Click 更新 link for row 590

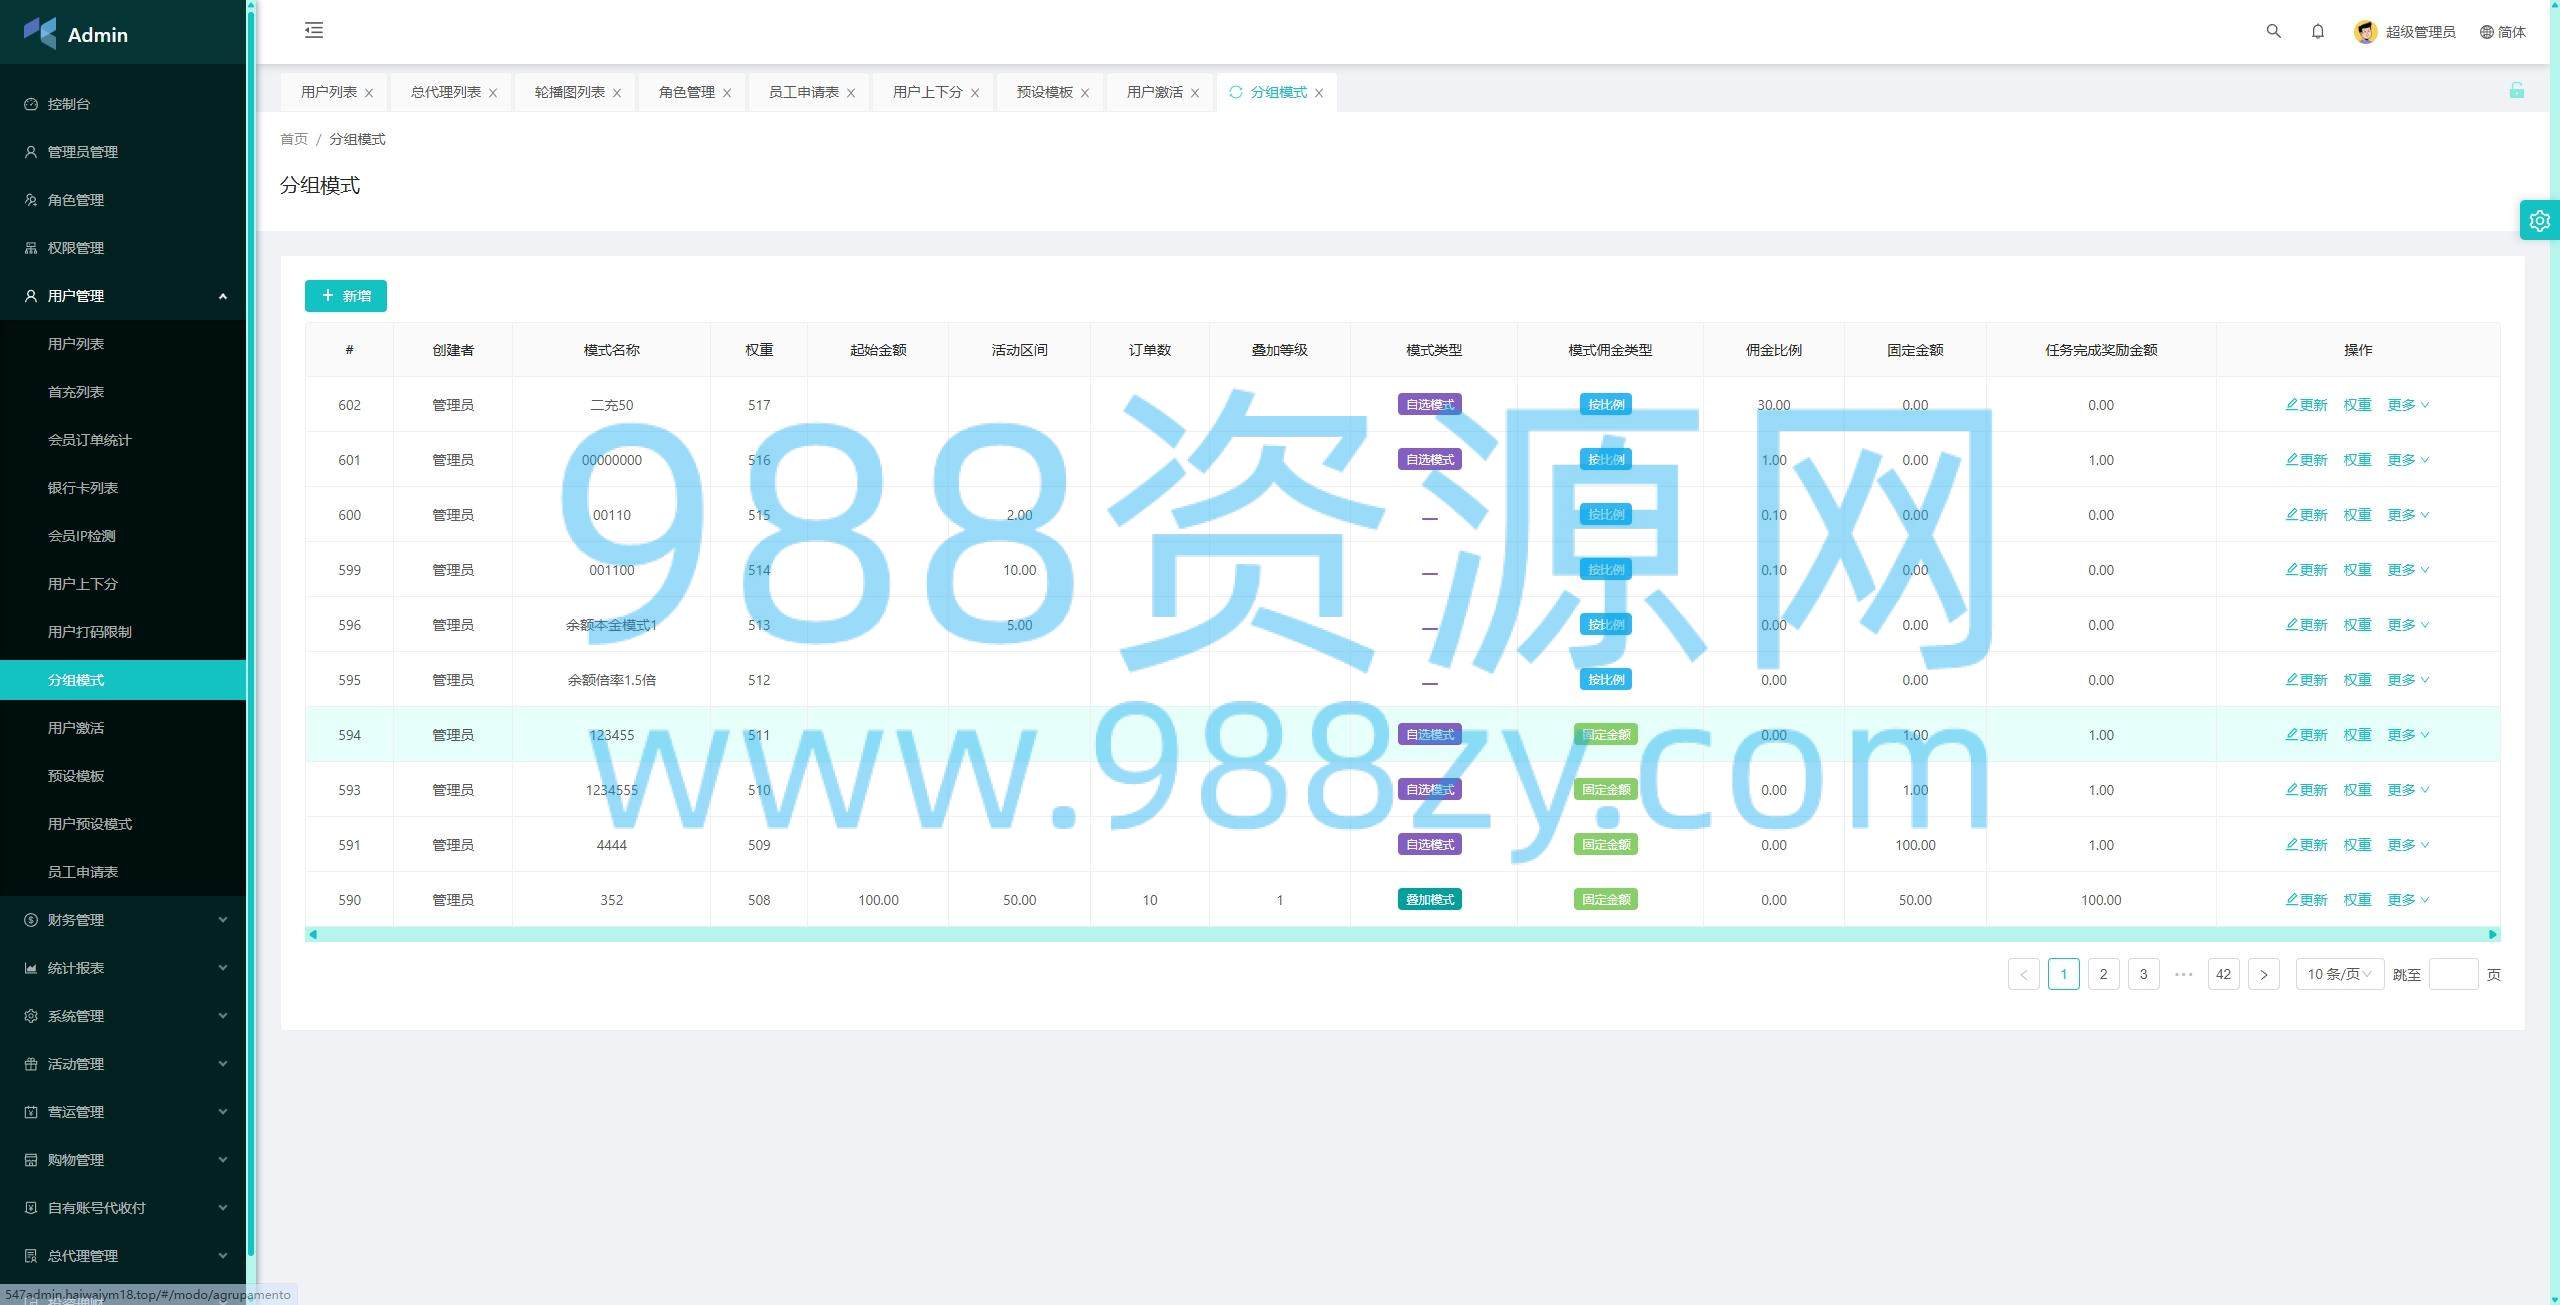tap(2306, 900)
